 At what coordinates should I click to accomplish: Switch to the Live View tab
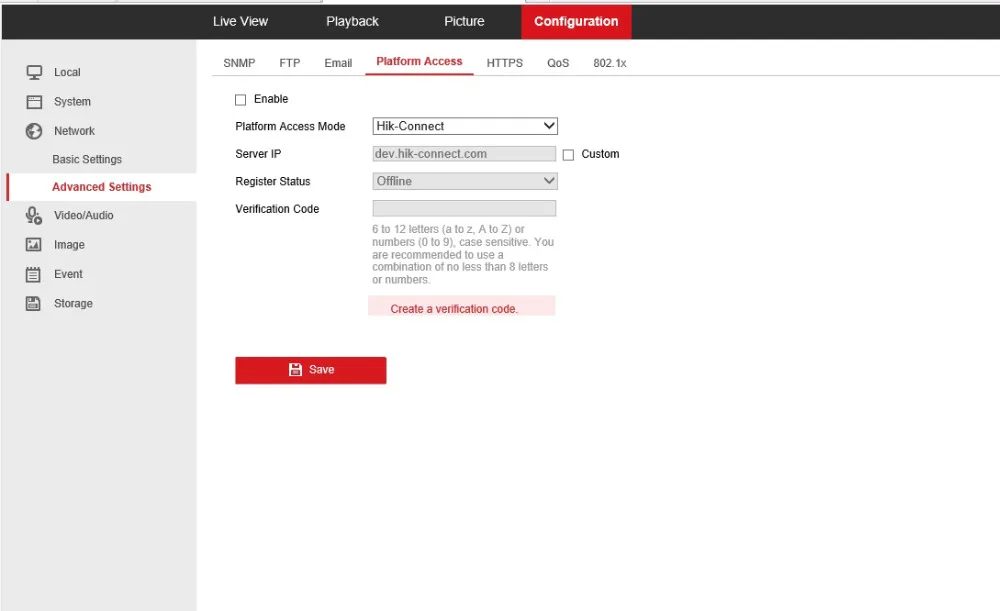click(x=240, y=22)
